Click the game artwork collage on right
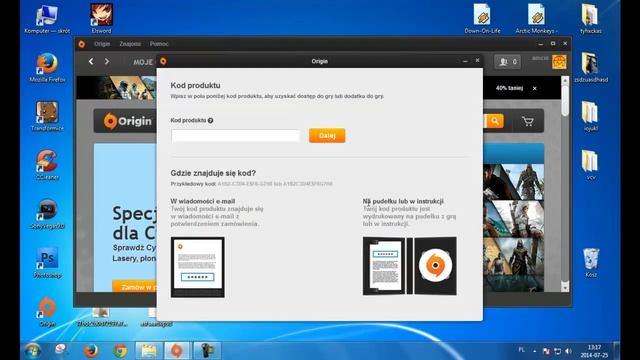The width and height of the screenshot is (640, 360). tap(513, 228)
